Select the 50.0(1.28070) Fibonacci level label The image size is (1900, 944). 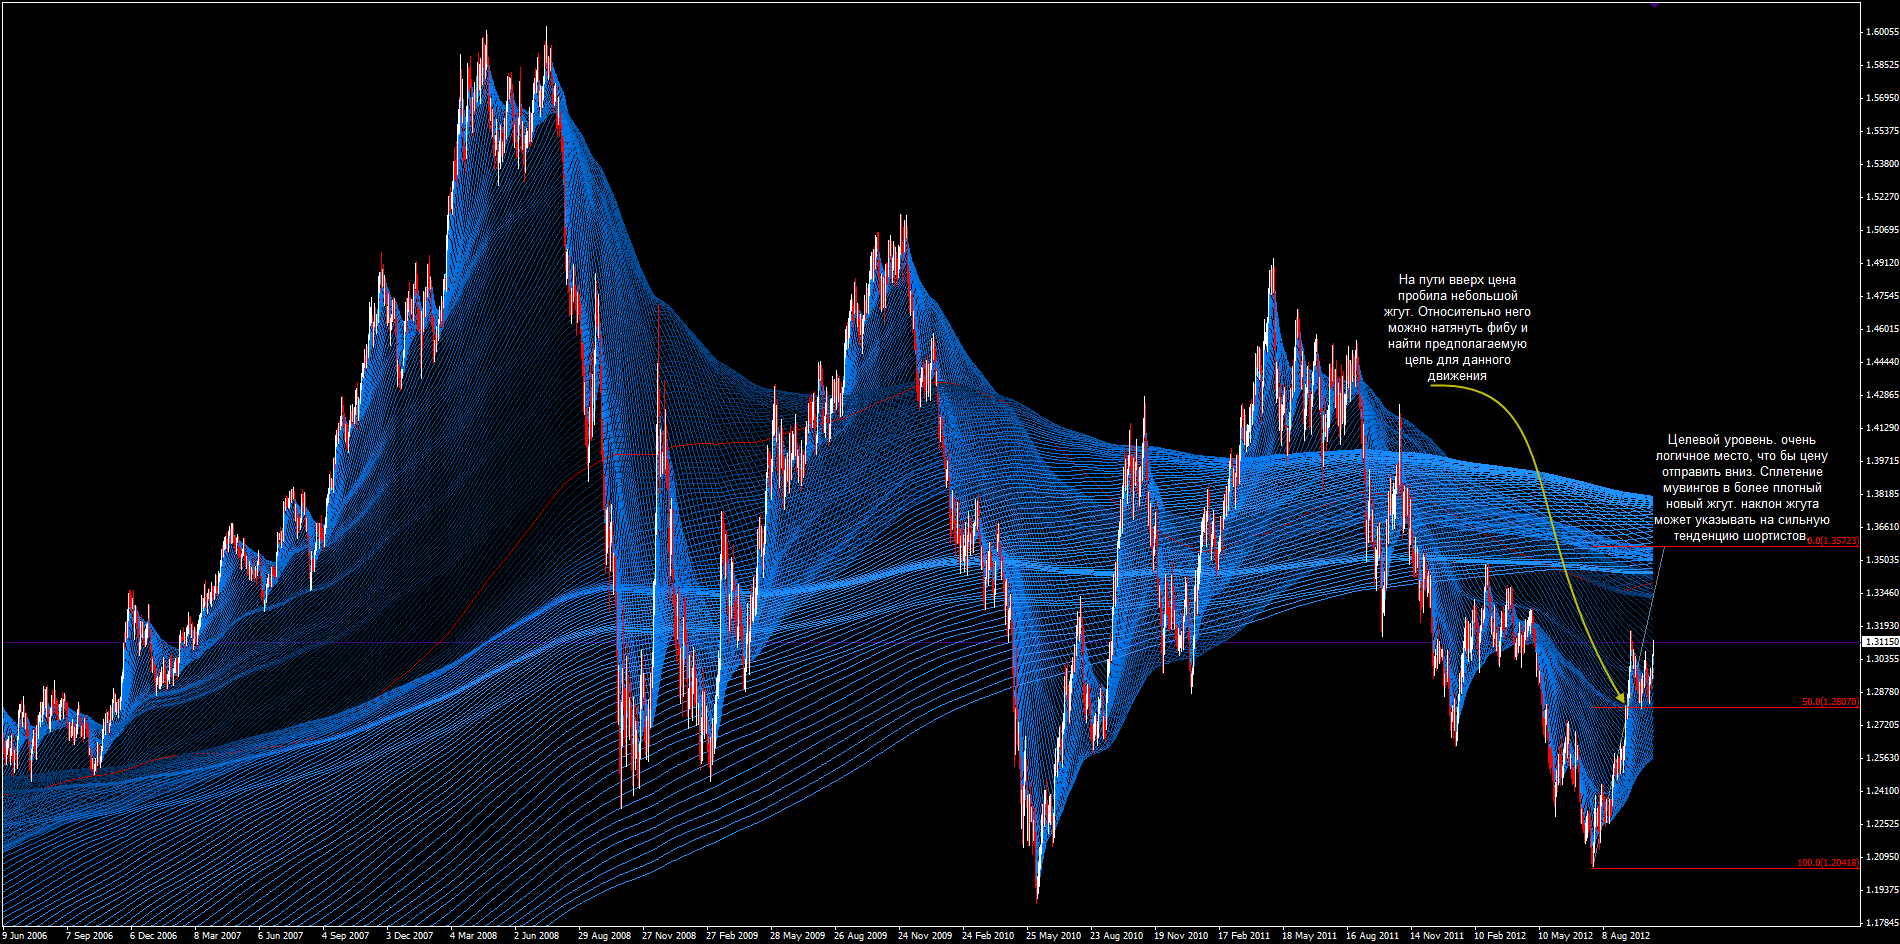point(1830,702)
